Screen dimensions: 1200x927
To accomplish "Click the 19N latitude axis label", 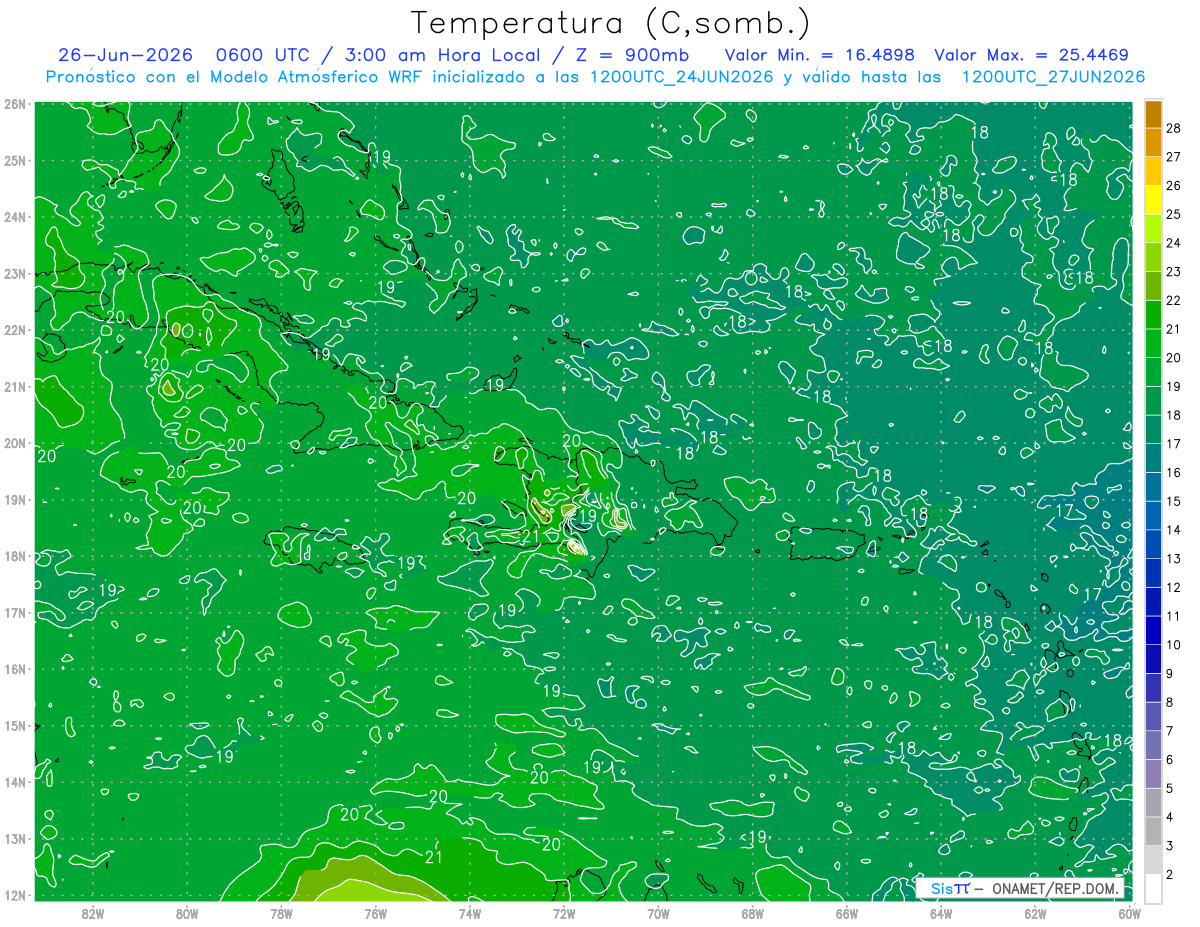I will point(15,500).
